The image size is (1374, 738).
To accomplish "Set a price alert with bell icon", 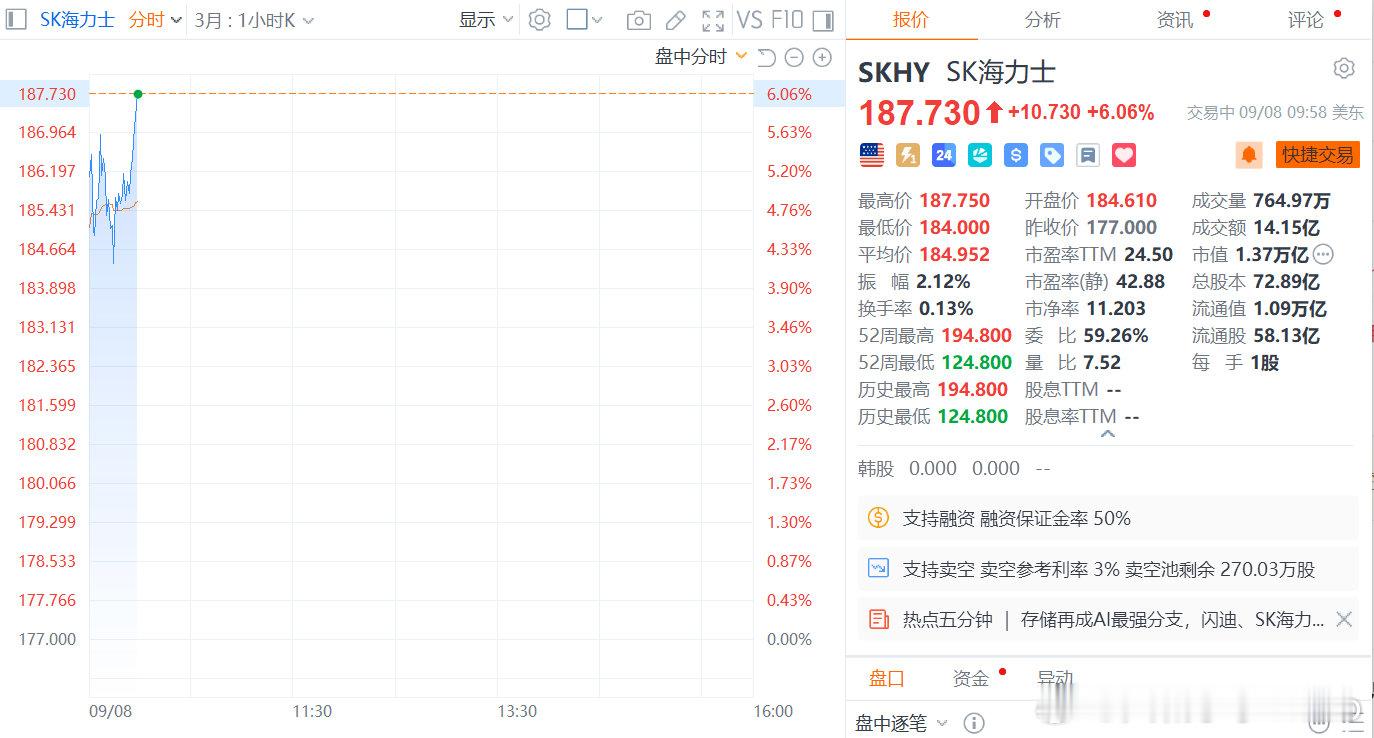I will pos(1249,155).
